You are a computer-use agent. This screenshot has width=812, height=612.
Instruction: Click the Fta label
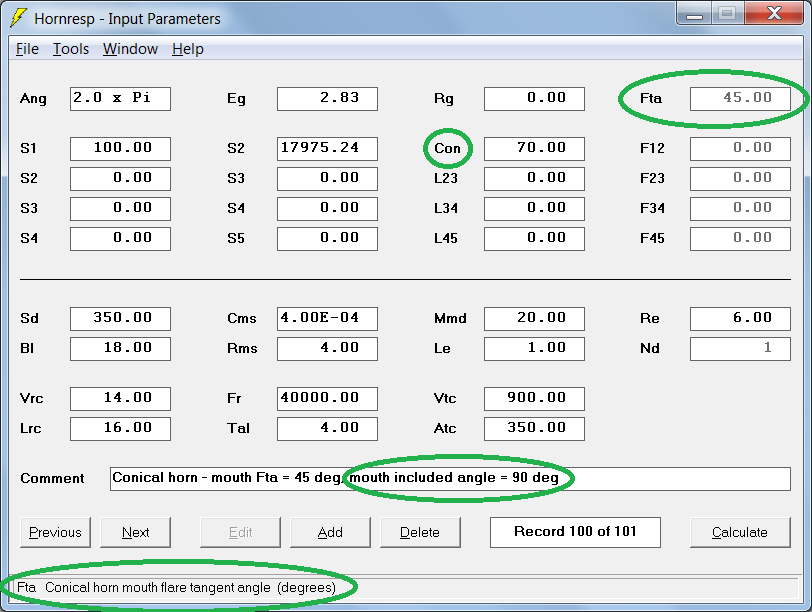pos(651,98)
